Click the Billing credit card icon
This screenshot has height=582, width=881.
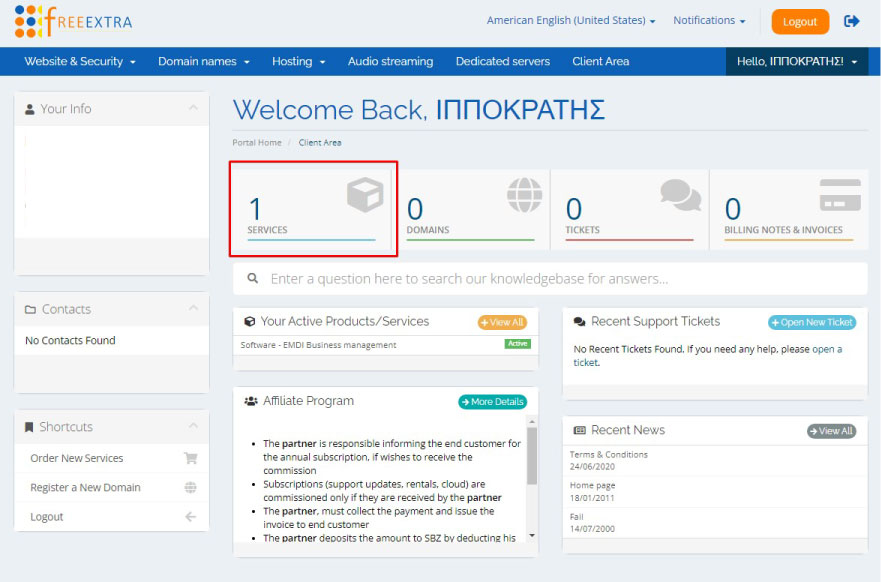click(840, 195)
